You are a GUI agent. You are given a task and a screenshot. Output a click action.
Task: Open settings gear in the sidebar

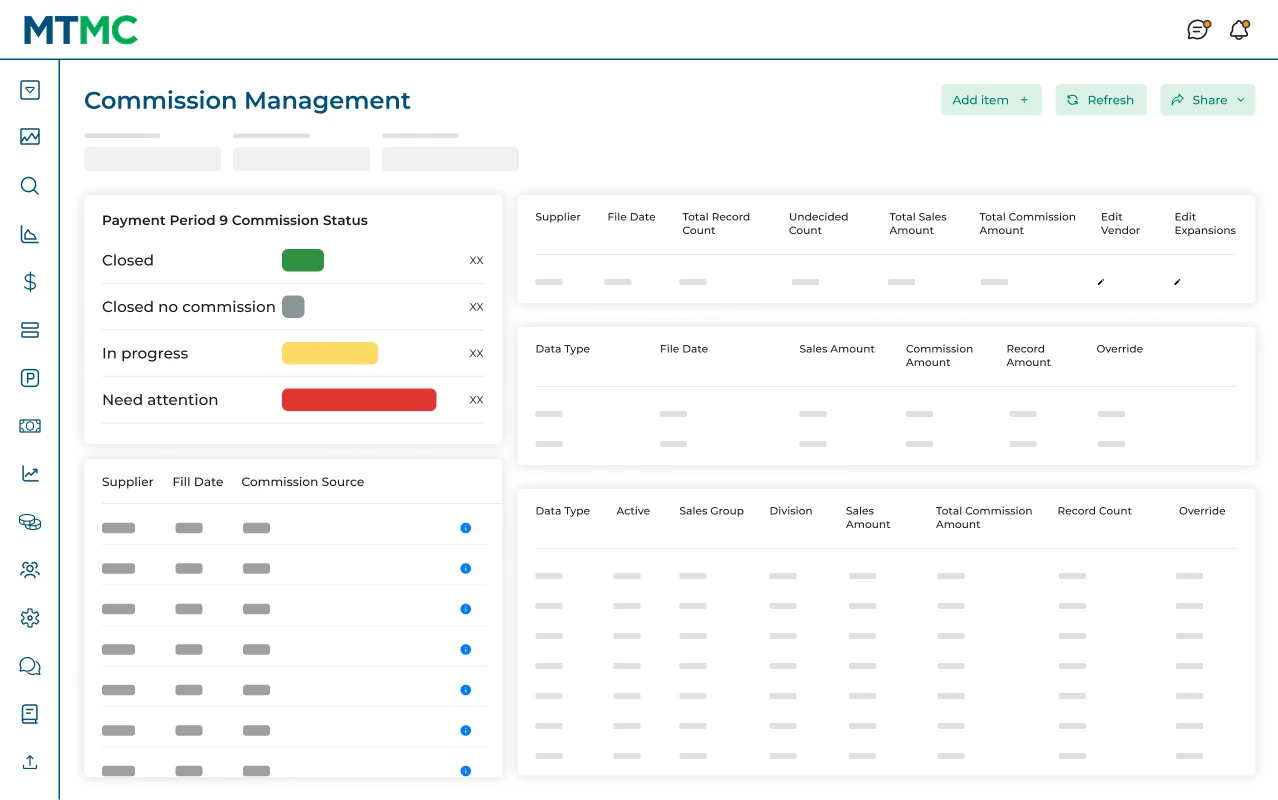click(30, 618)
